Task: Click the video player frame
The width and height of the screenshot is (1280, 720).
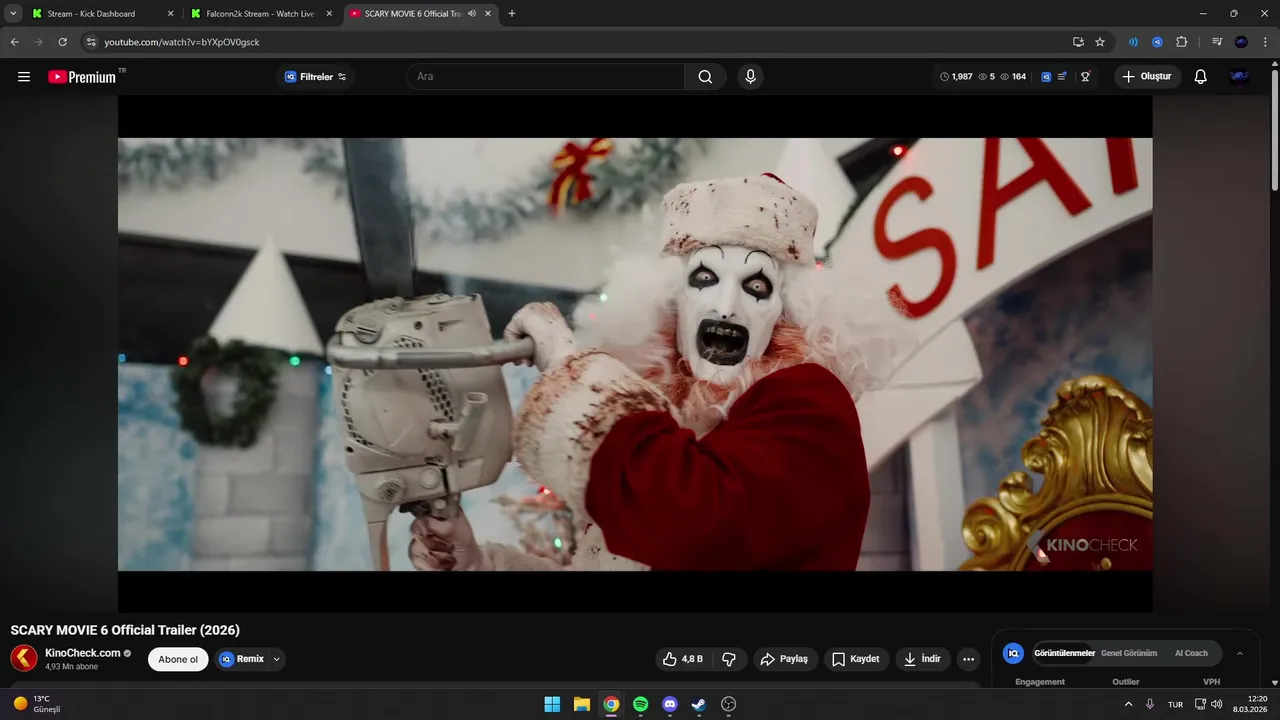Action: click(635, 354)
